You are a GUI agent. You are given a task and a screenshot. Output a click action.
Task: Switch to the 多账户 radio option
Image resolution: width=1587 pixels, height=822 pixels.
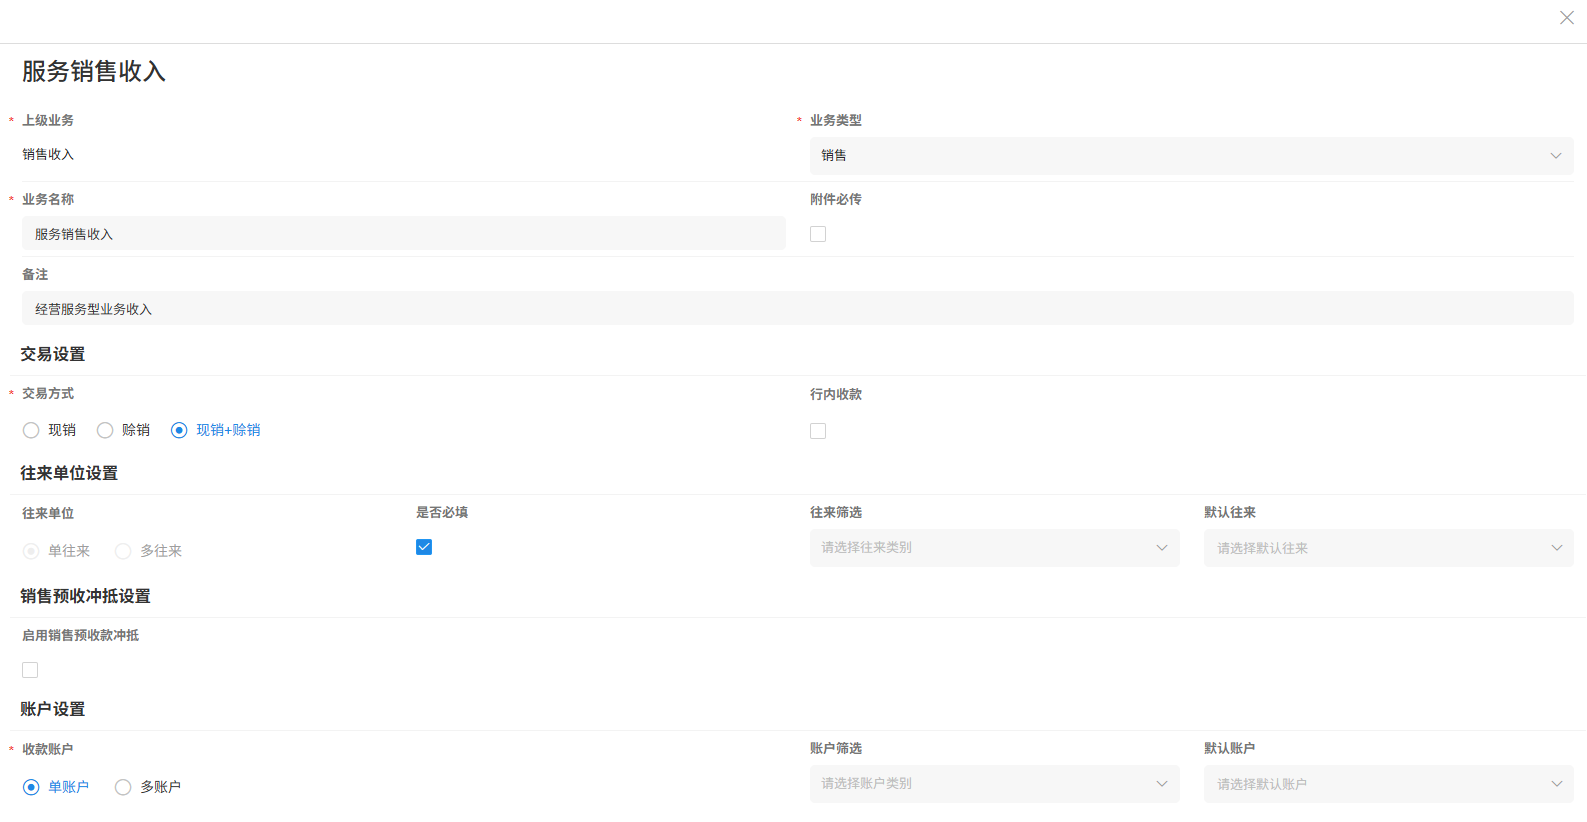(123, 787)
